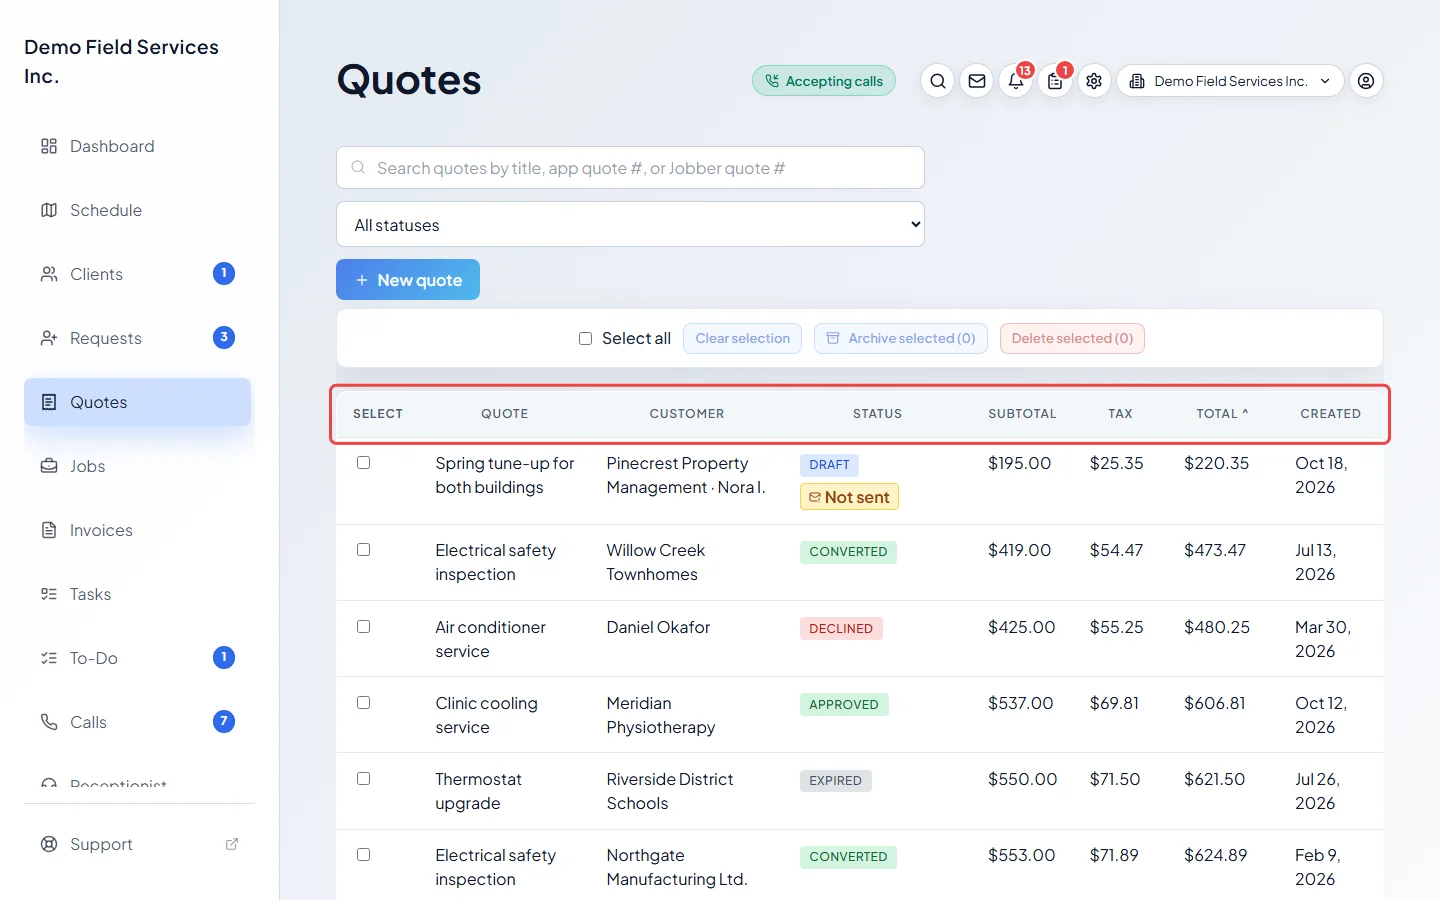Click the Tasks list icon in sidebar
This screenshot has height=900, width=1440.
(x=49, y=594)
